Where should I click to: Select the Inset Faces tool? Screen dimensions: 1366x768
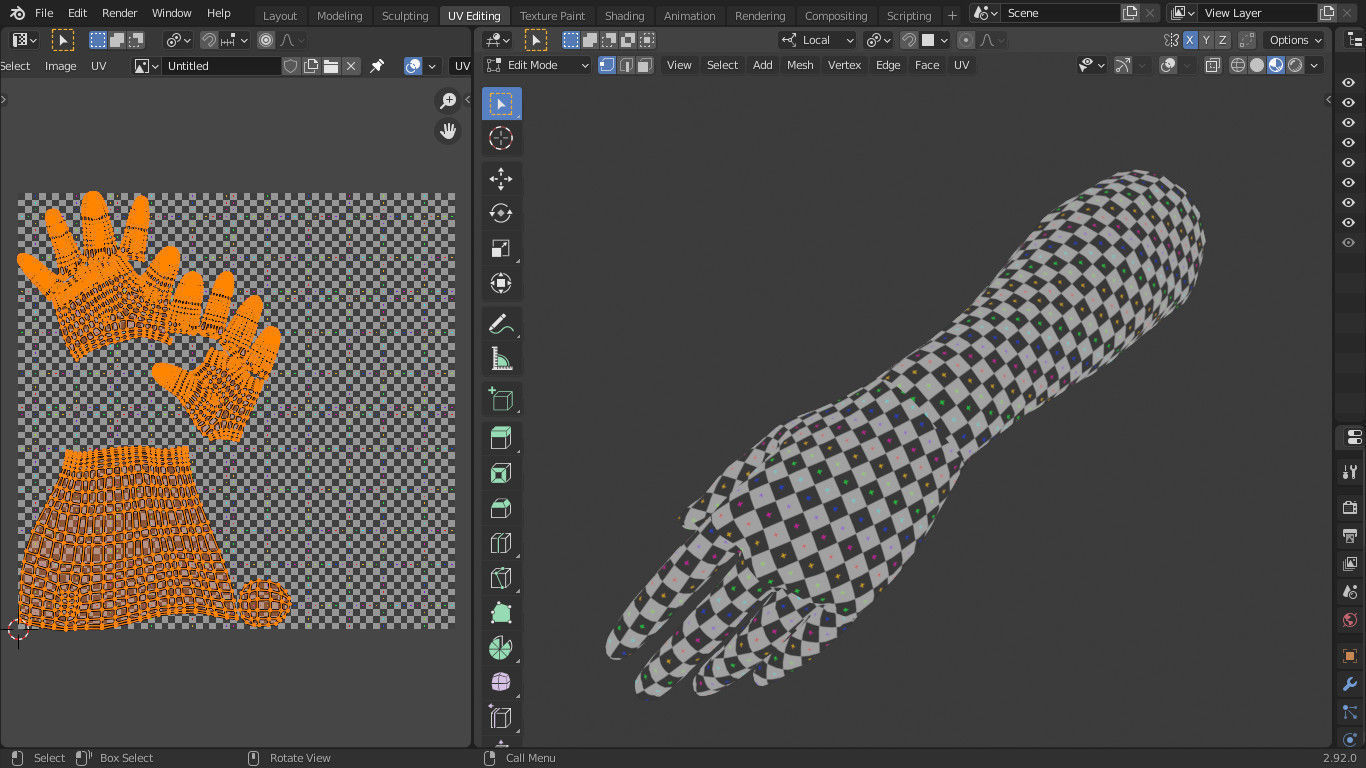click(501, 473)
